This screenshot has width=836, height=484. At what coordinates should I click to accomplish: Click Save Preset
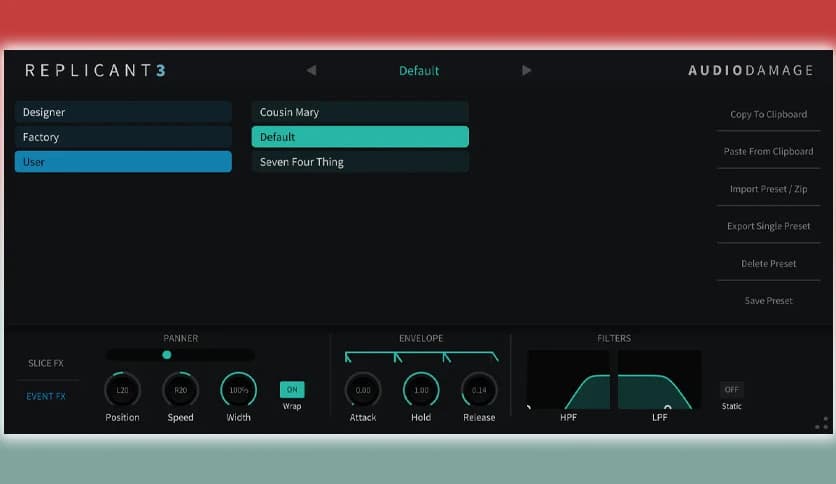click(x=768, y=301)
